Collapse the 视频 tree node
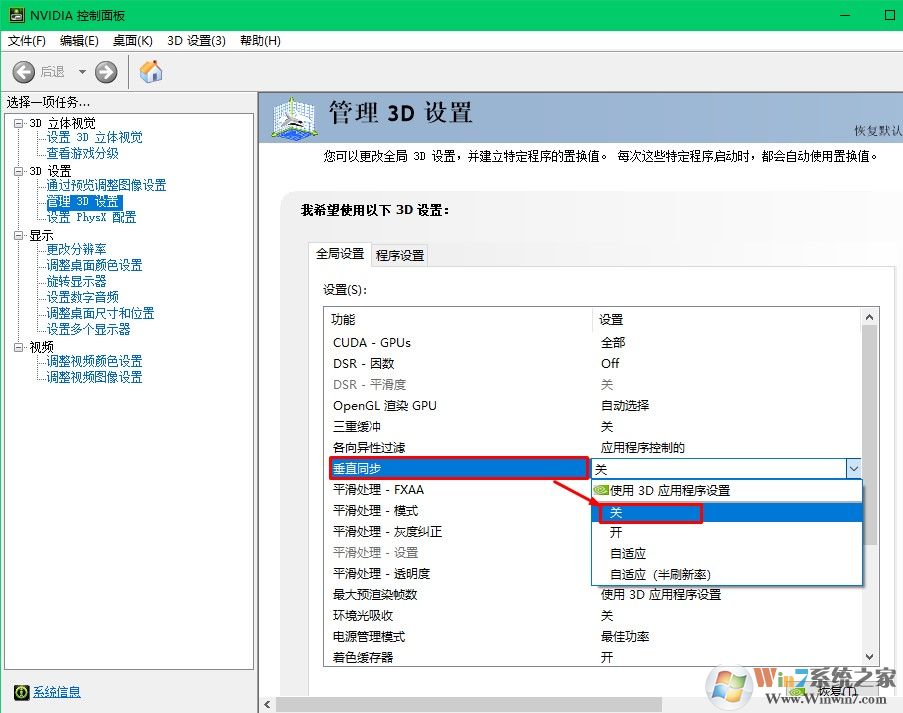 click(19, 347)
